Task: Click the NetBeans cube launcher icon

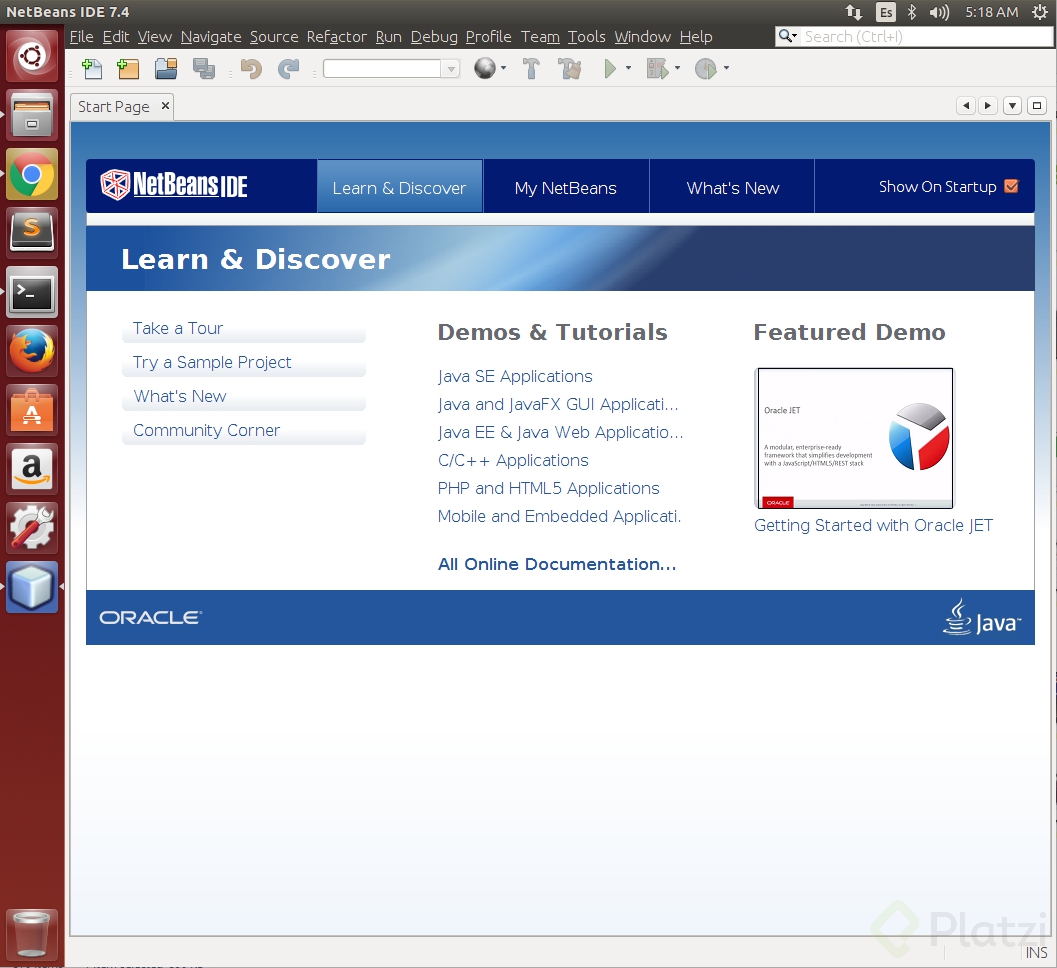Action: 32,587
